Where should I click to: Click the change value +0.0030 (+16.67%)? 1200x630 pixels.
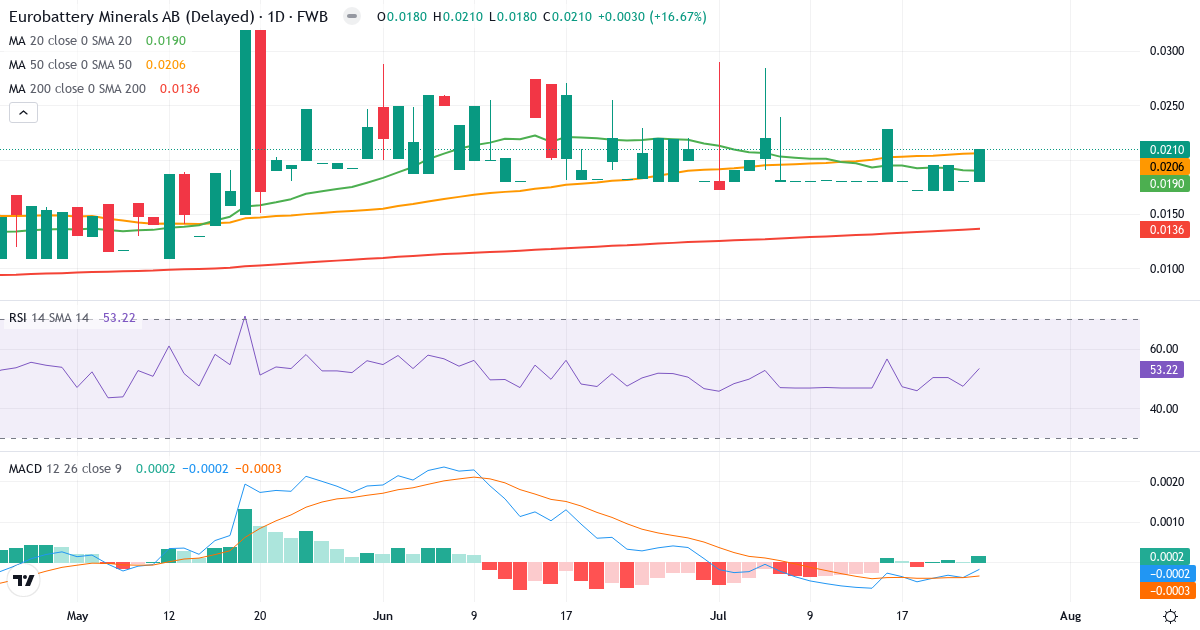click(x=651, y=17)
